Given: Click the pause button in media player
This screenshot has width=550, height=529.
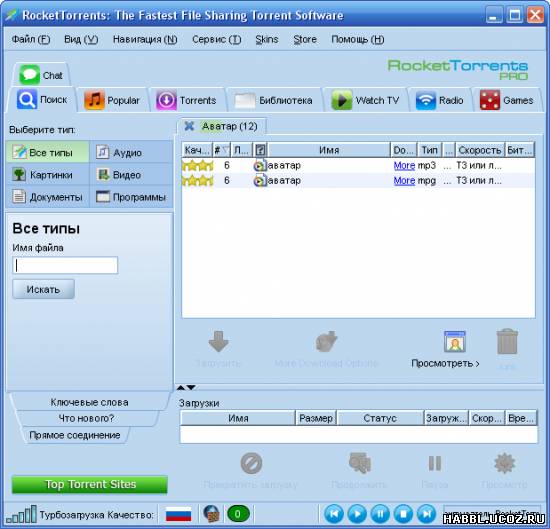Looking at the screenshot, I should tap(380, 514).
